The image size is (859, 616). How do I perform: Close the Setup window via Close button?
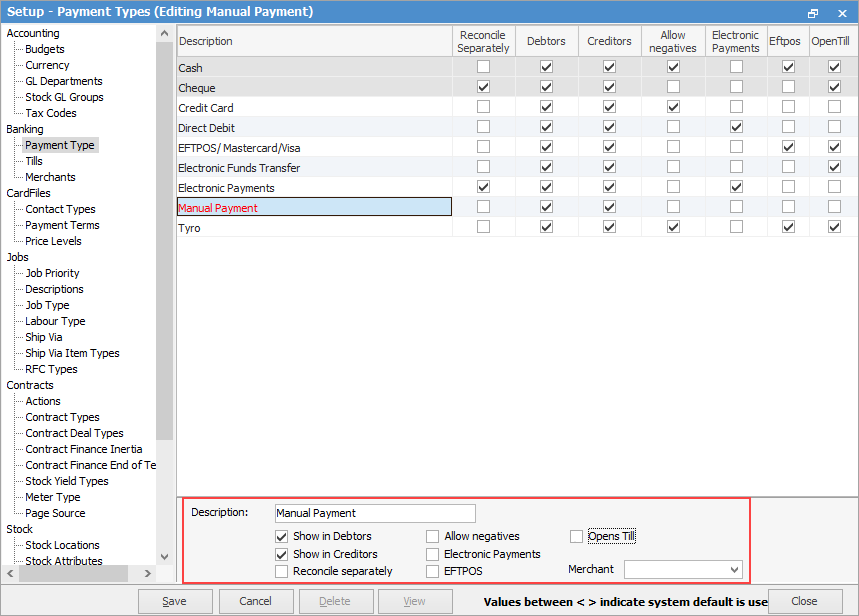tap(804, 601)
